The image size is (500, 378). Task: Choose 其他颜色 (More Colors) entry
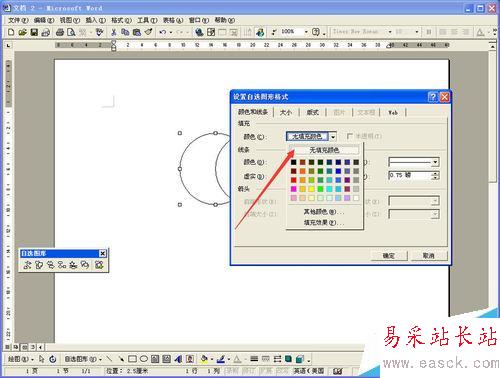pos(324,212)
